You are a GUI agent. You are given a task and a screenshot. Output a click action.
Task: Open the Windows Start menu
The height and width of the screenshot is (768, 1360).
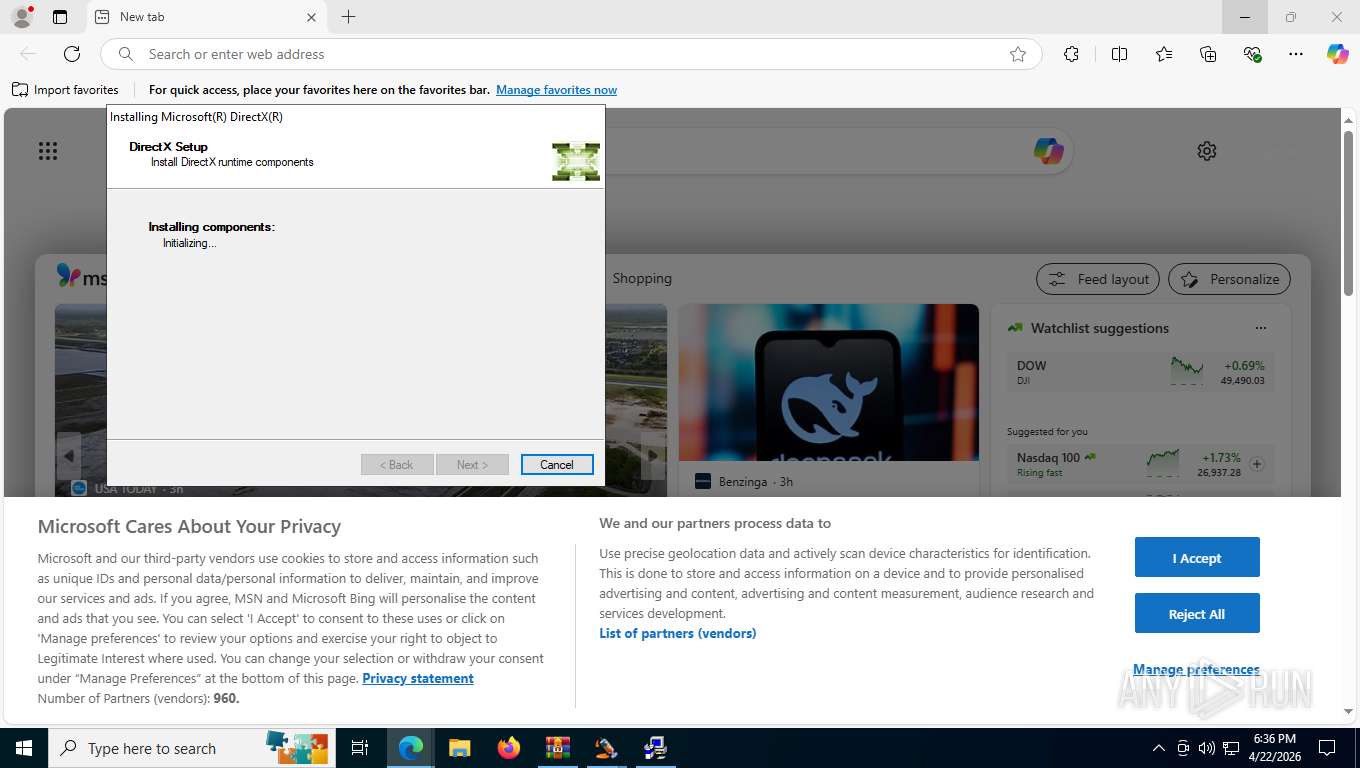click(x=23, y=748)
